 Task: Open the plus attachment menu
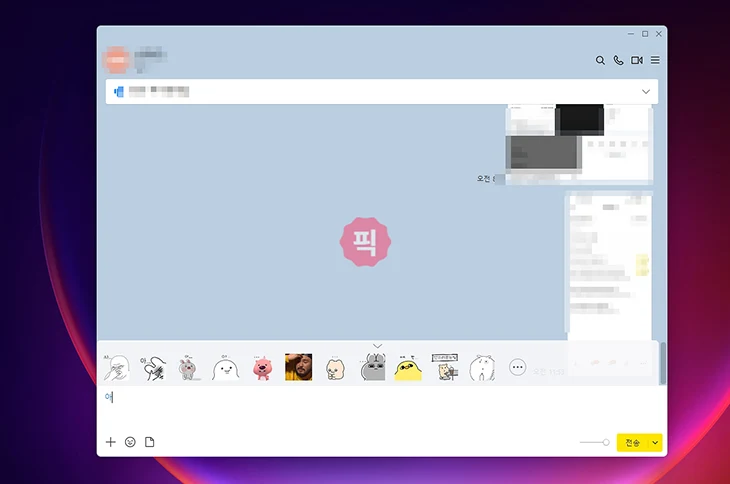coord(110,442)
